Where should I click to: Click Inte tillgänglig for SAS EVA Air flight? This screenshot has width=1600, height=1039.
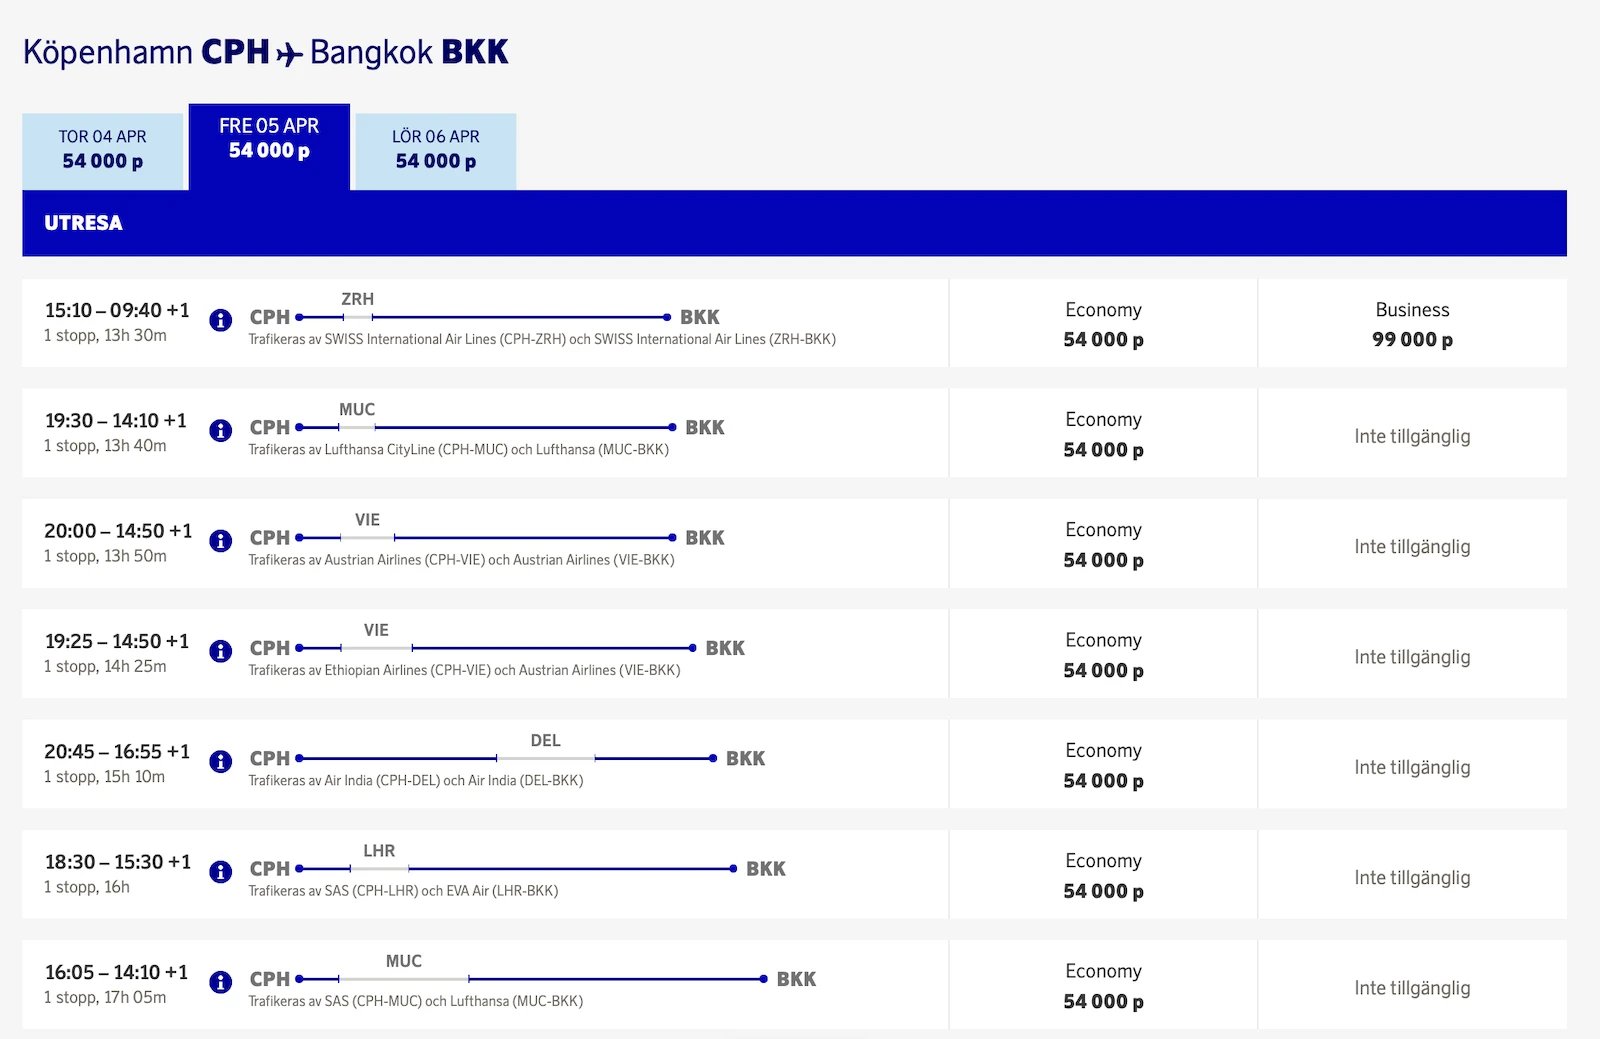pos(1412,877)
